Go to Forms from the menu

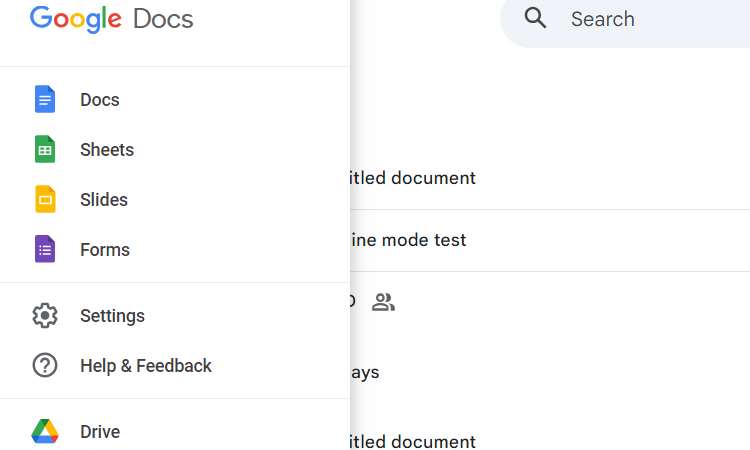105,250
